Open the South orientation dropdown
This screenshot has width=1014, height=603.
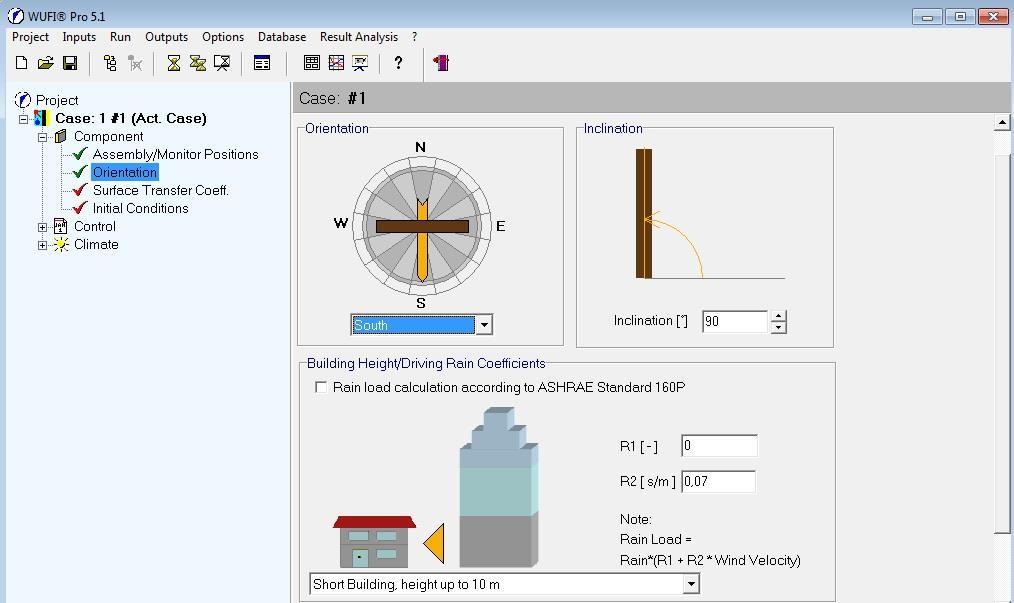point(484,325)
